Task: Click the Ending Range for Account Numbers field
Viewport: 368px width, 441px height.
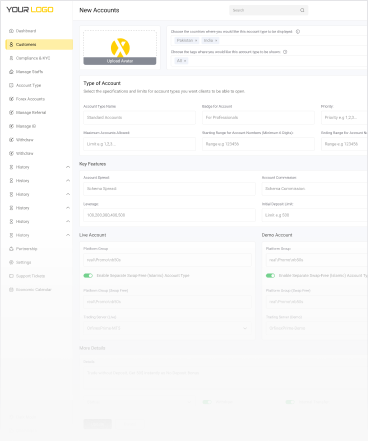Action: pos(344,144)
